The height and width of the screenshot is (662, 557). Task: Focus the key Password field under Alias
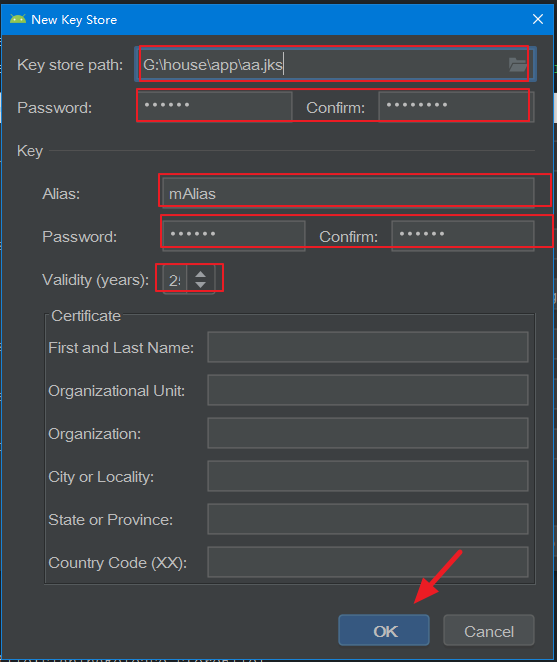coord(234,236)
